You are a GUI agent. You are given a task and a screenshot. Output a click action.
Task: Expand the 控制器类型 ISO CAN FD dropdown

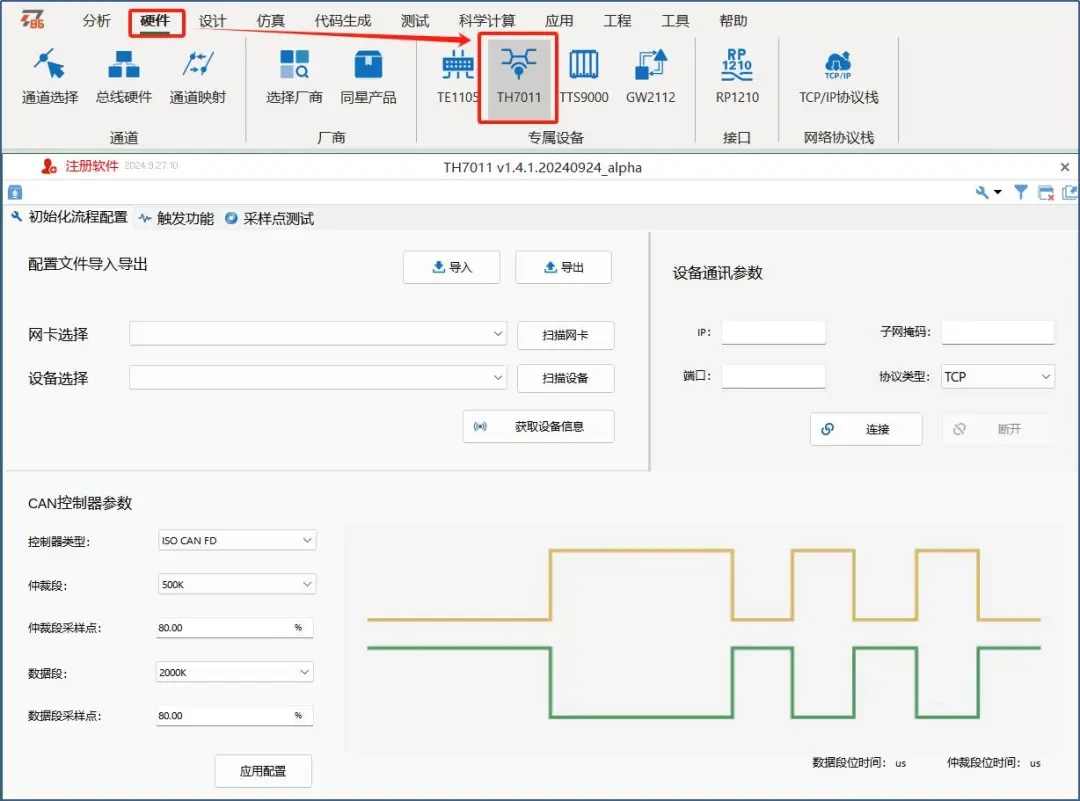click(x=237, y=540)
